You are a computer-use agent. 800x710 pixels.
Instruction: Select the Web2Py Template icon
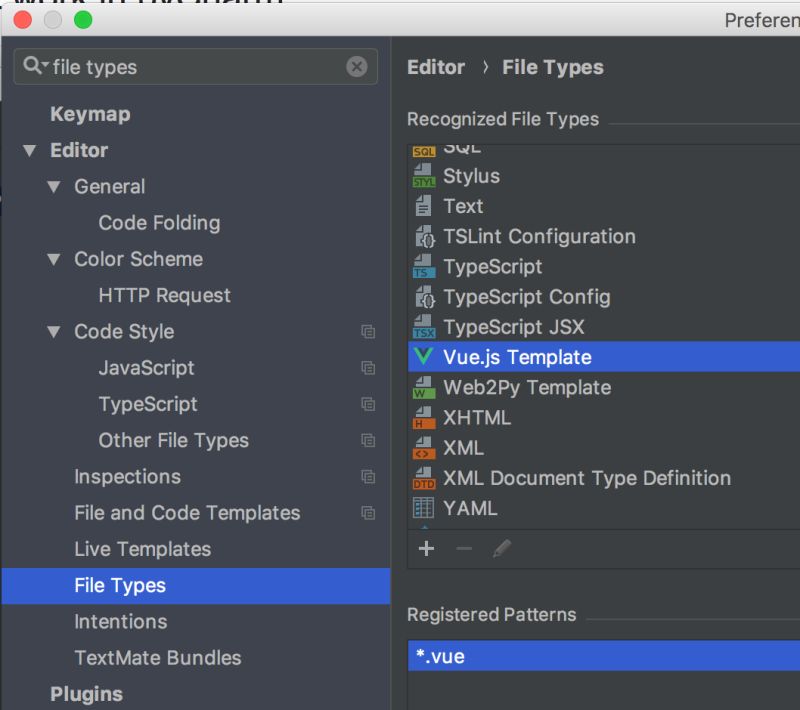[425, 387]
